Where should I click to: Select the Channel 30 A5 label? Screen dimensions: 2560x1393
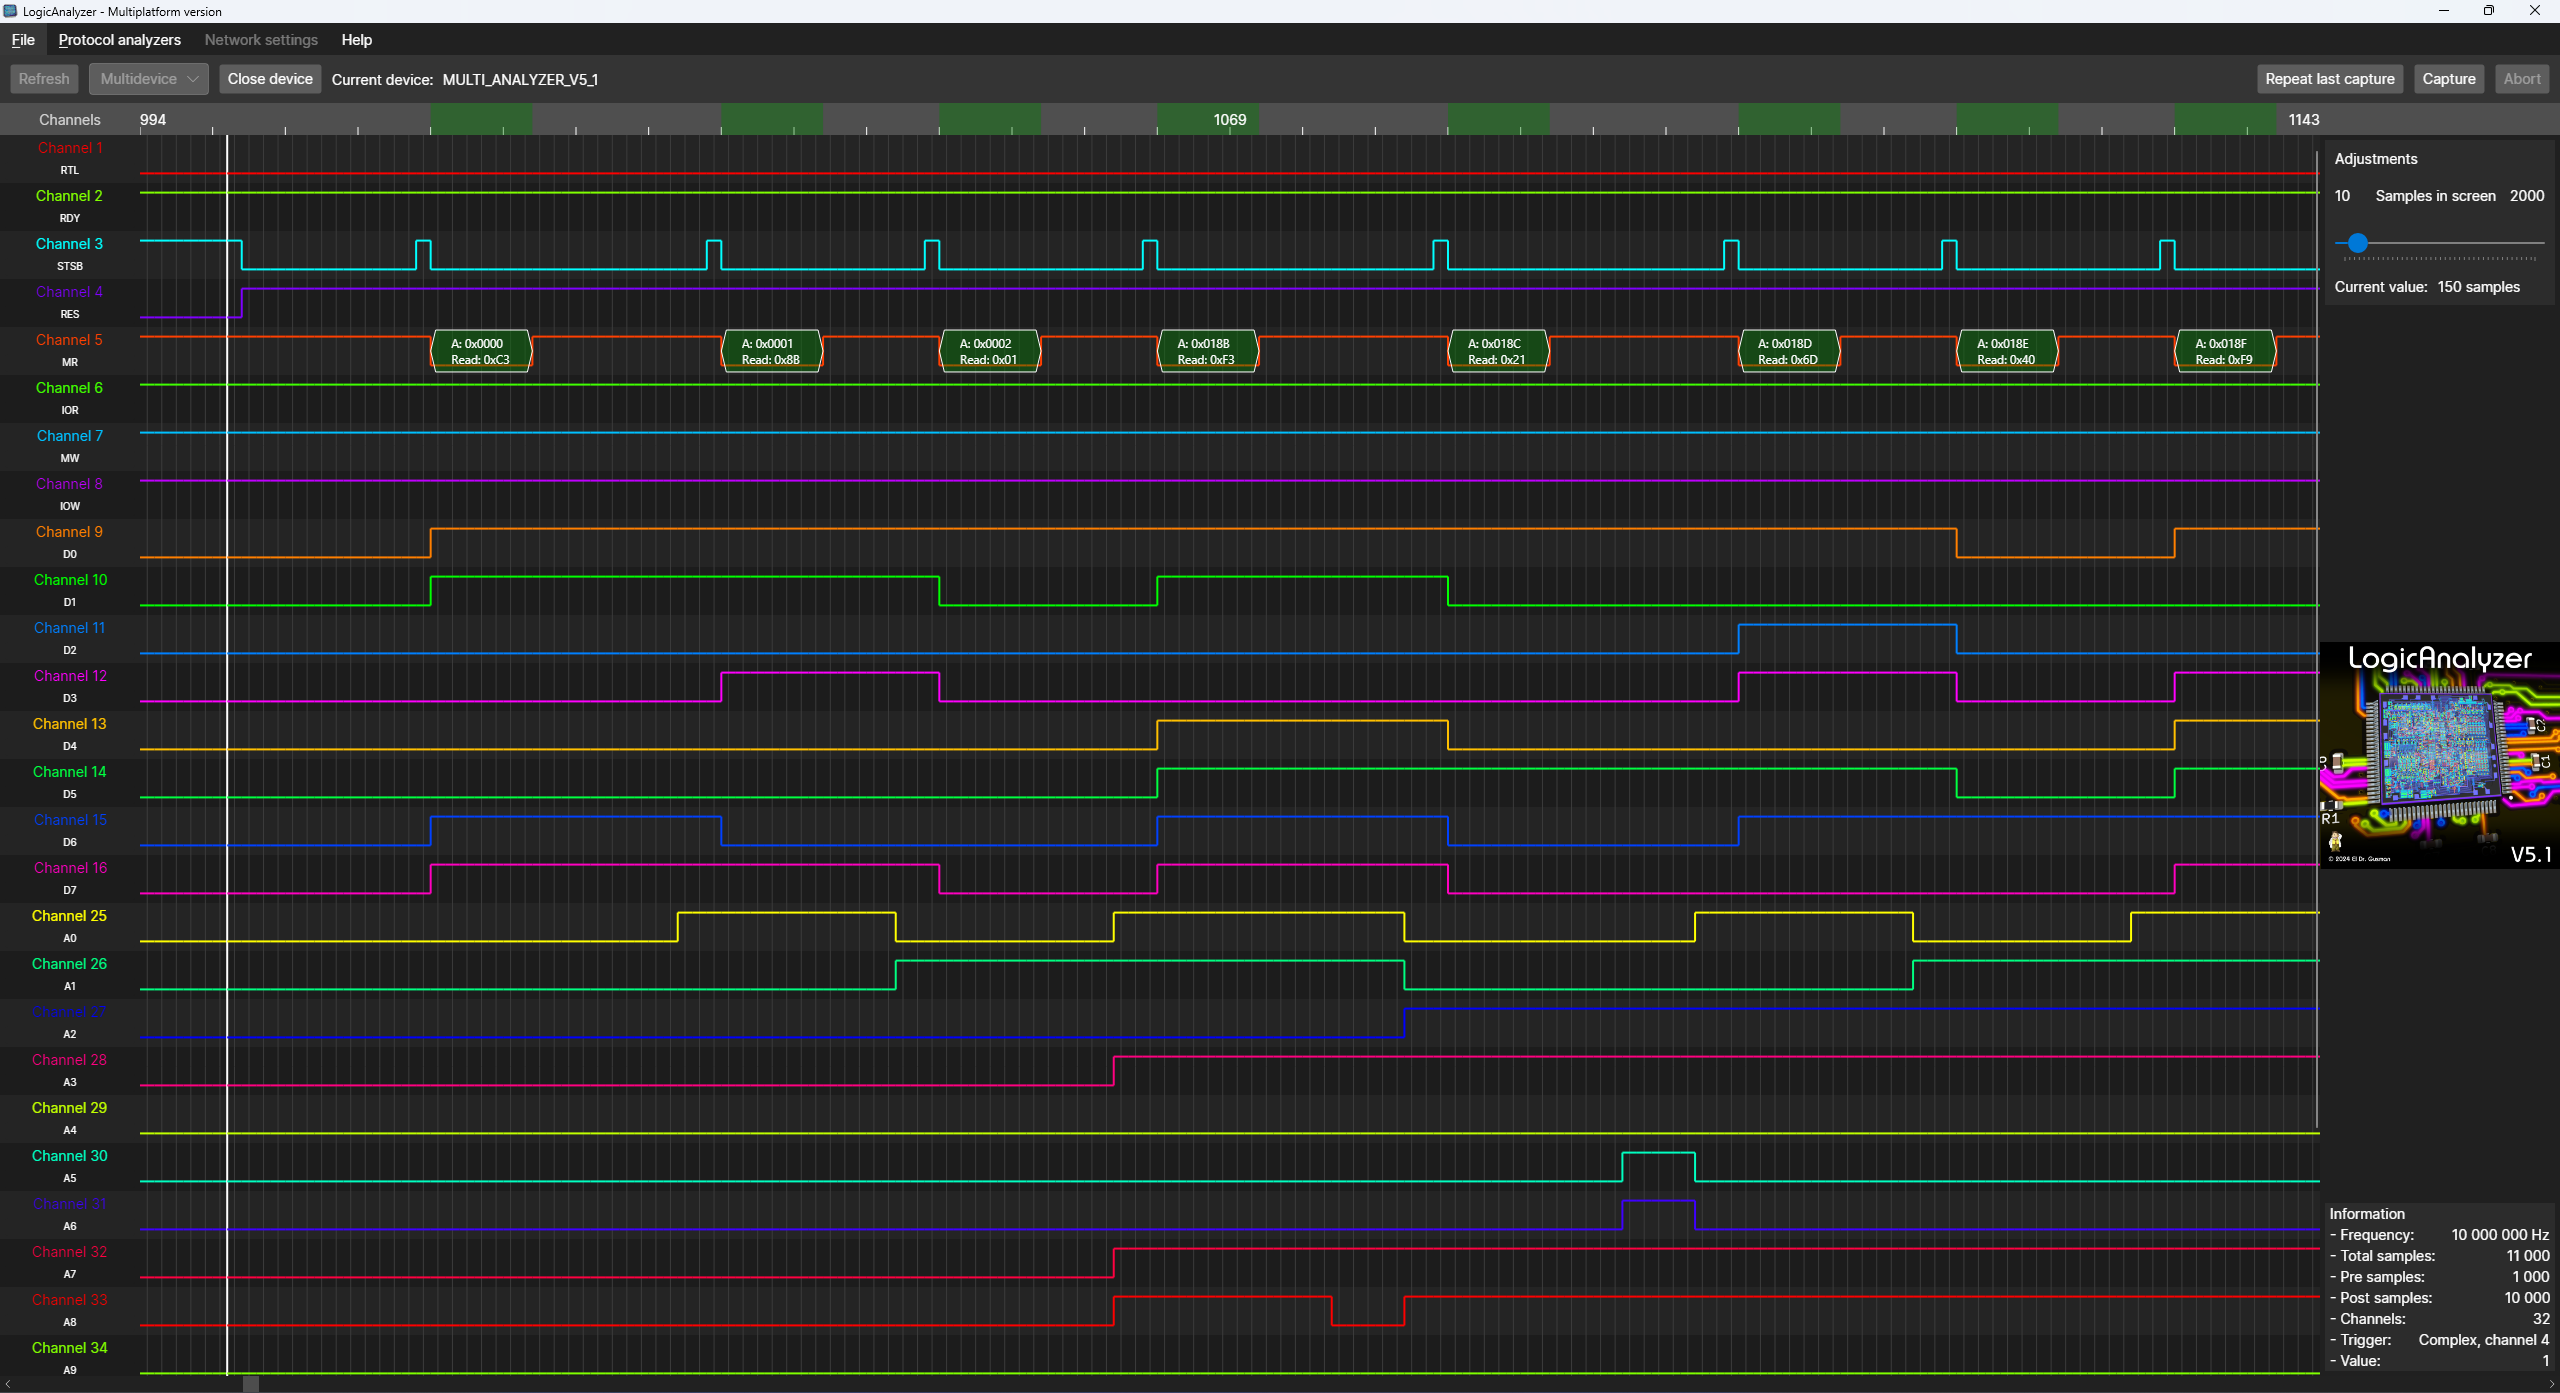point(70,1166)
